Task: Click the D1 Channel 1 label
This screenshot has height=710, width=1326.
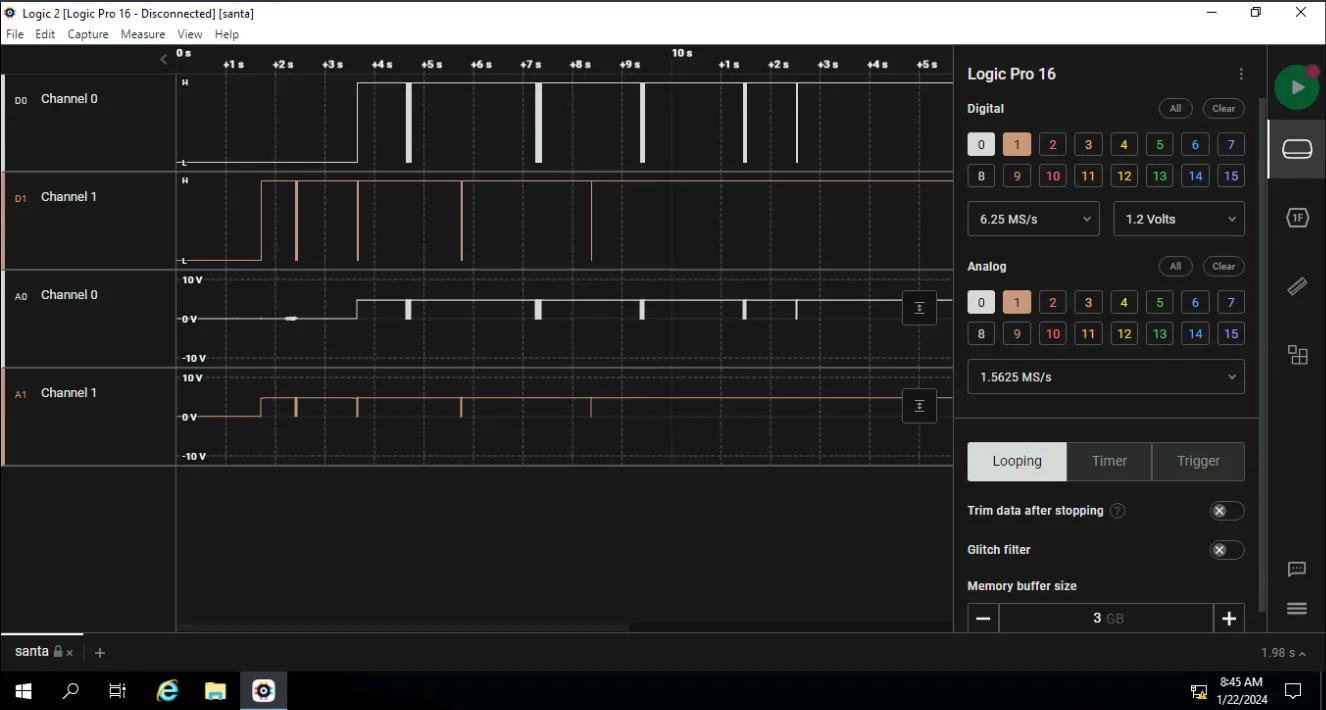Action: click(69, 197)
